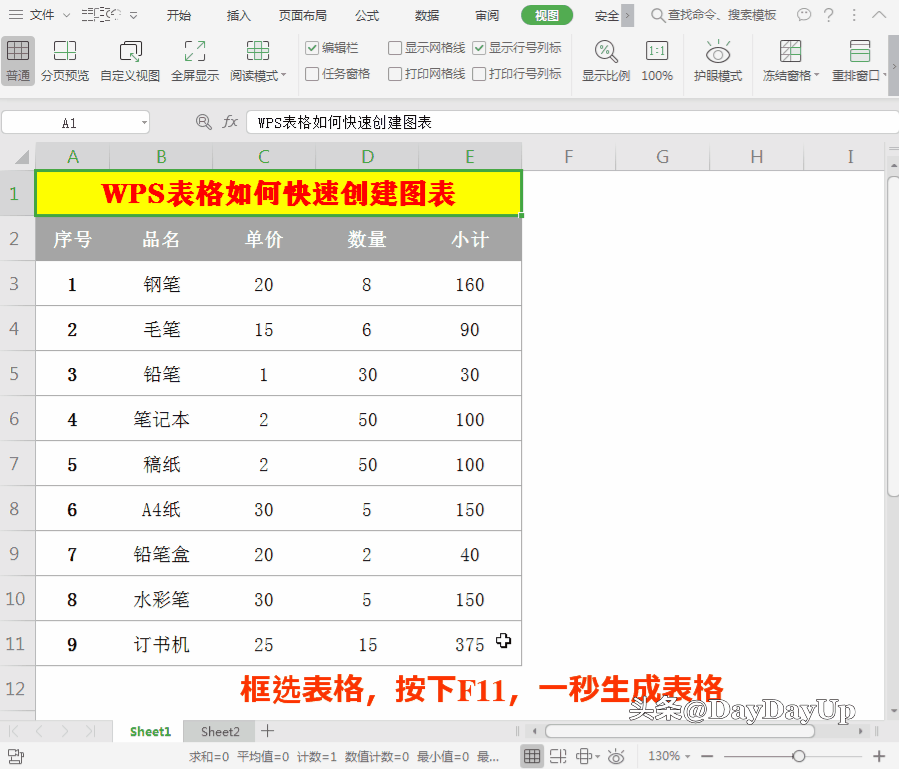Screen dimensions: 899x769
Task: Open Freeze Panes (冻结窗格) dropdown arrow
Action: pos(816,75)
